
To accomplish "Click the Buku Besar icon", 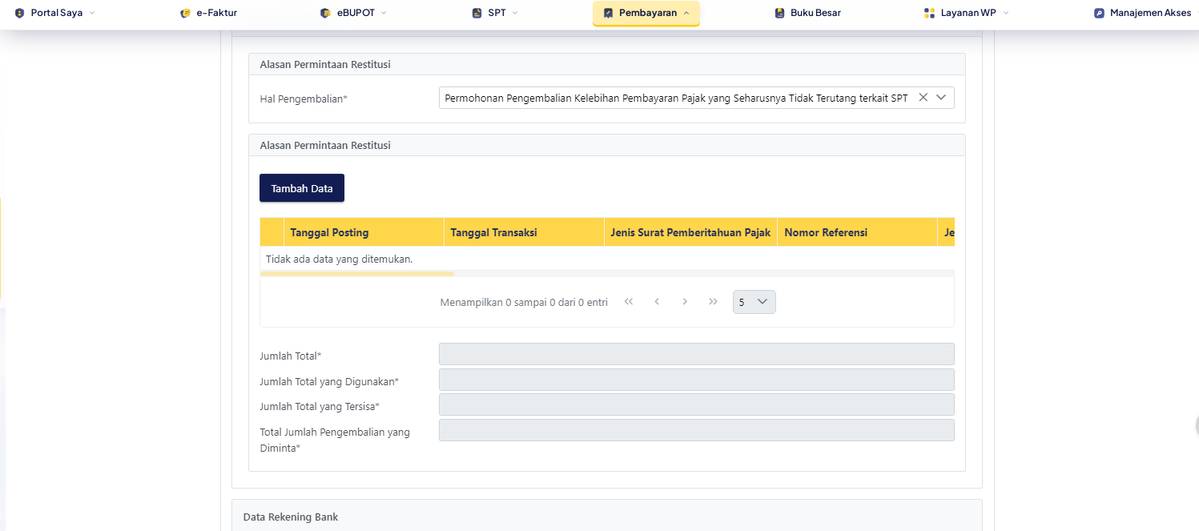I will 779,13.
